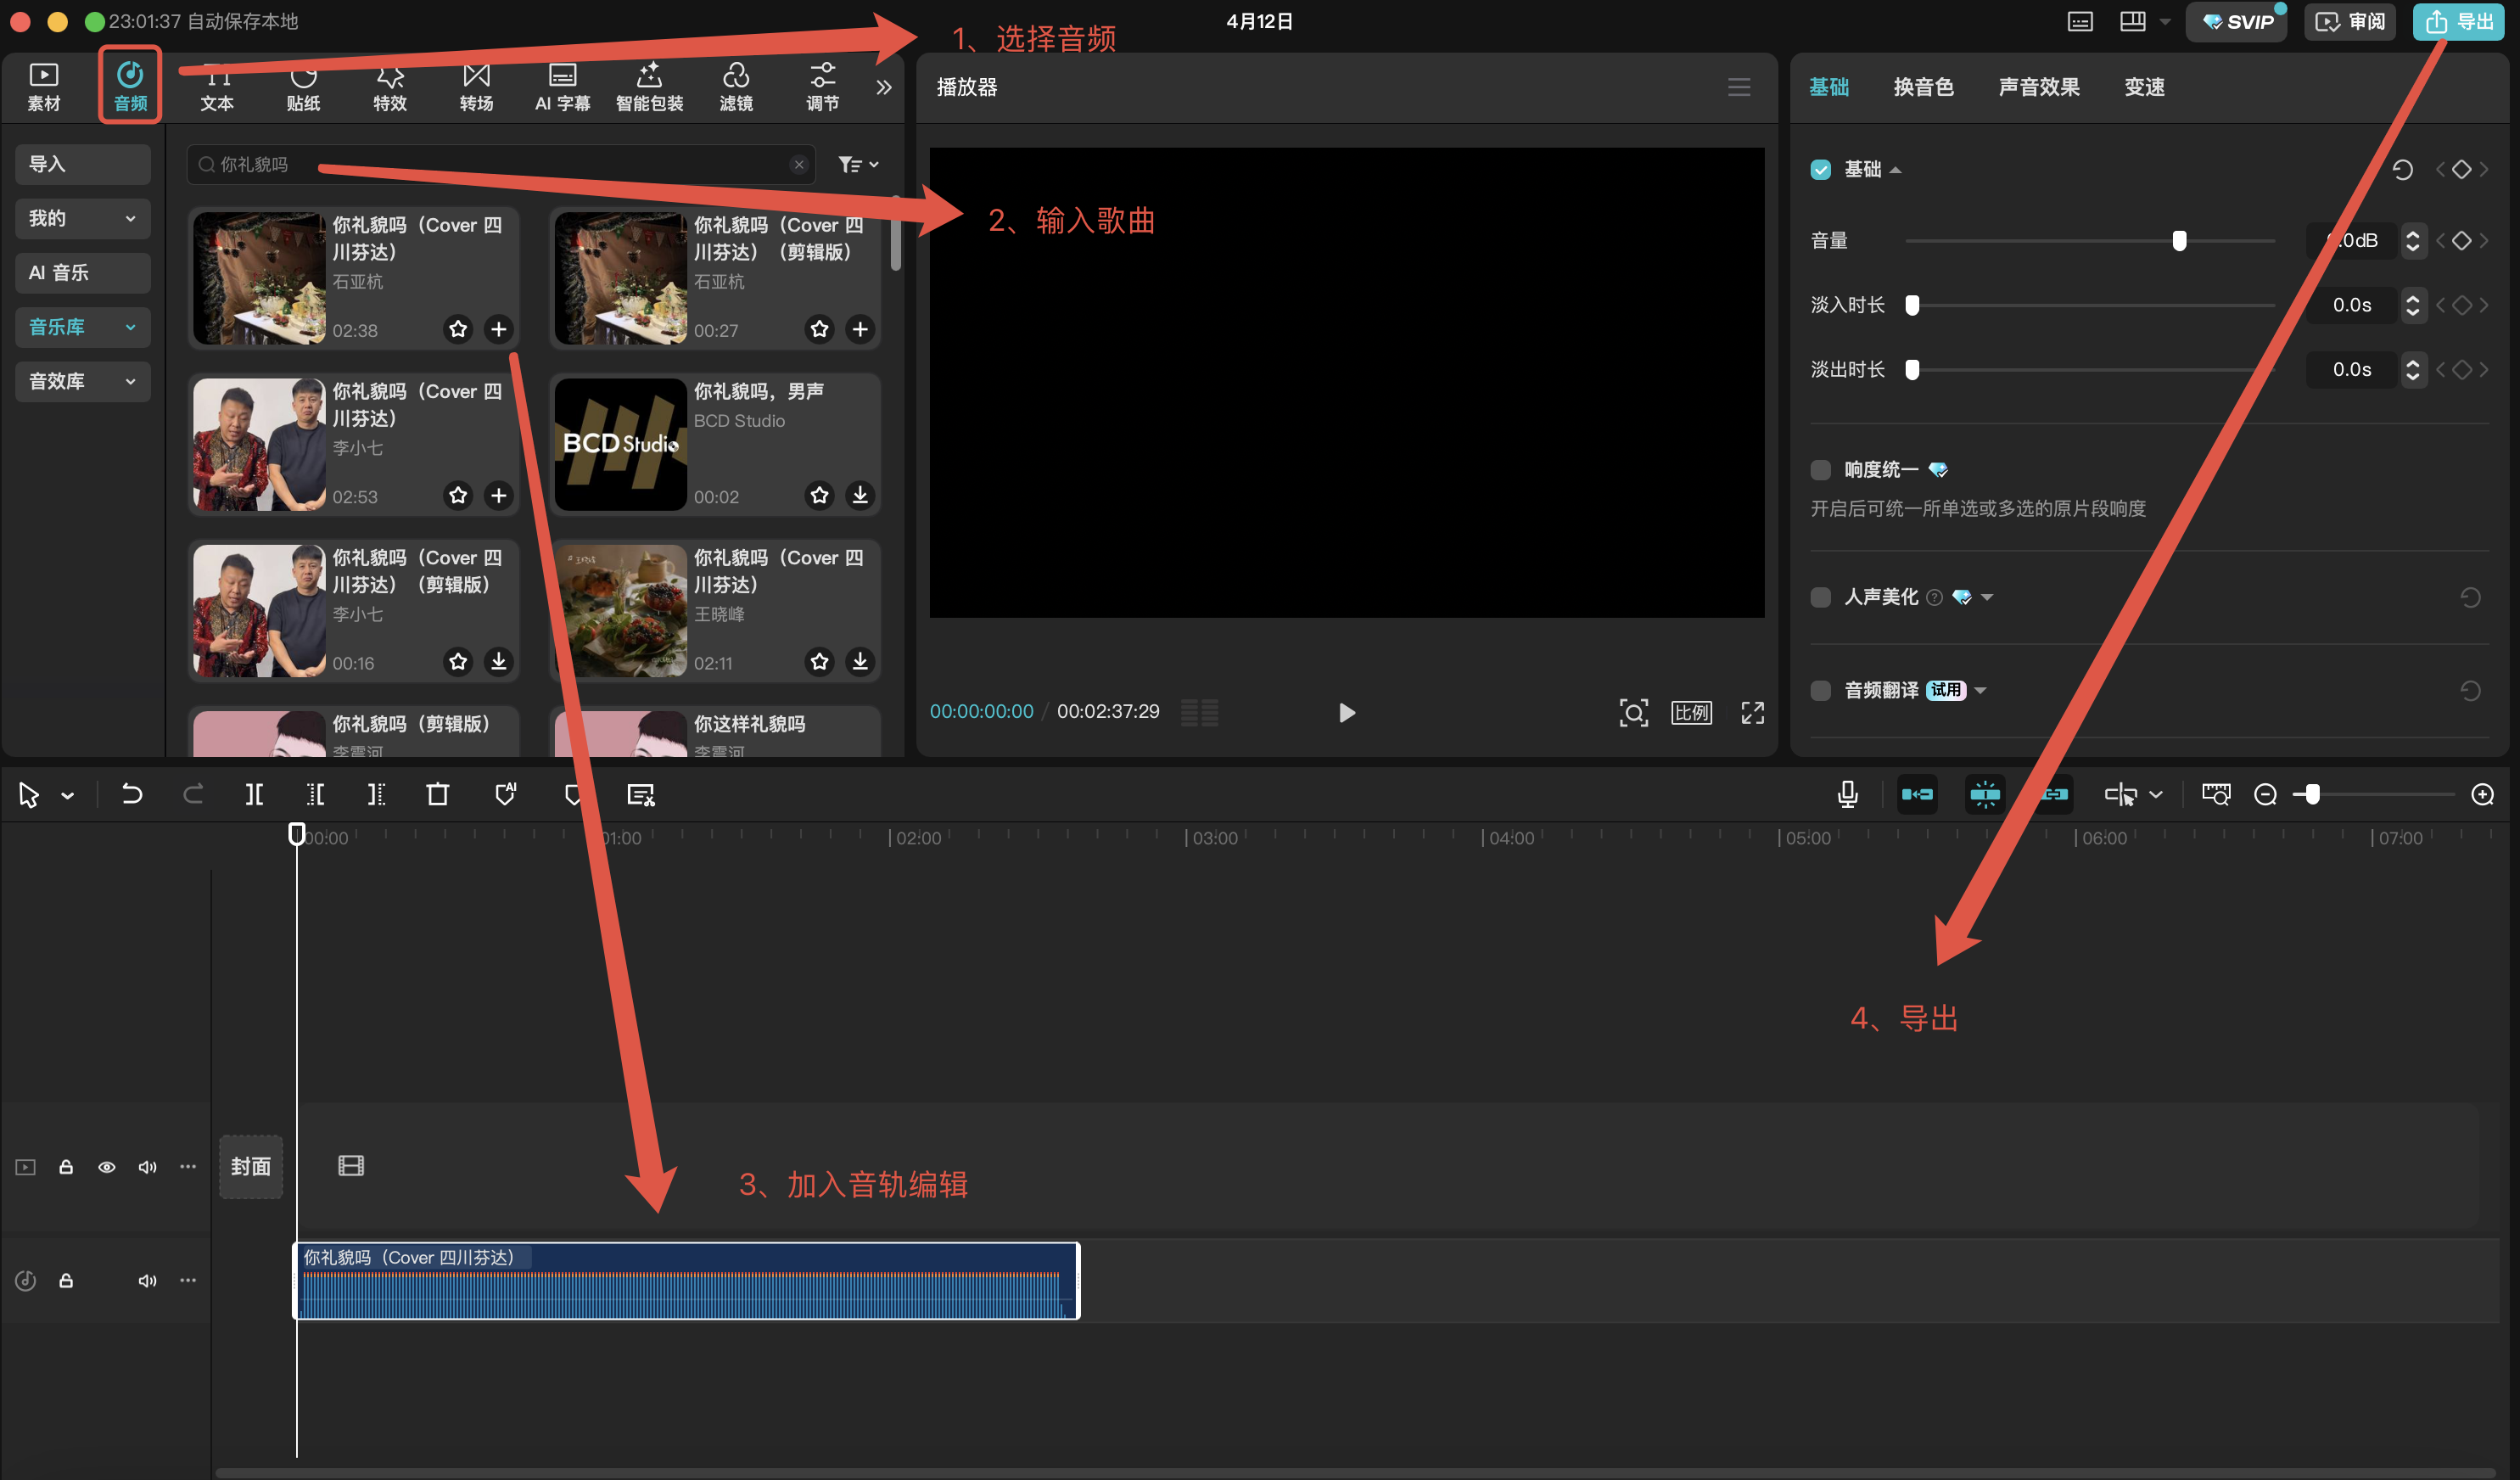Click the split clip tool in timeline toolbar

click(254, 795)
